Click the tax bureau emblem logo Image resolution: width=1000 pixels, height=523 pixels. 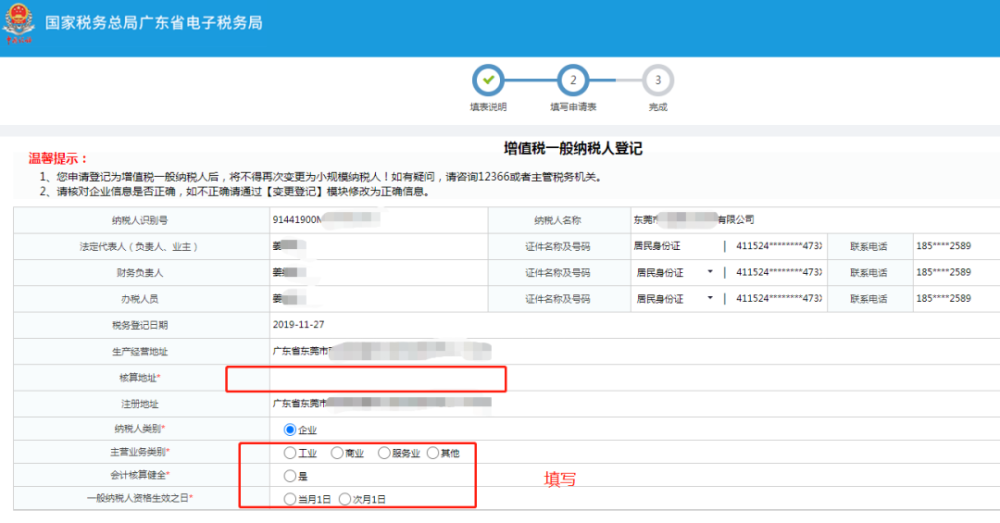click(x=18, y=23)
